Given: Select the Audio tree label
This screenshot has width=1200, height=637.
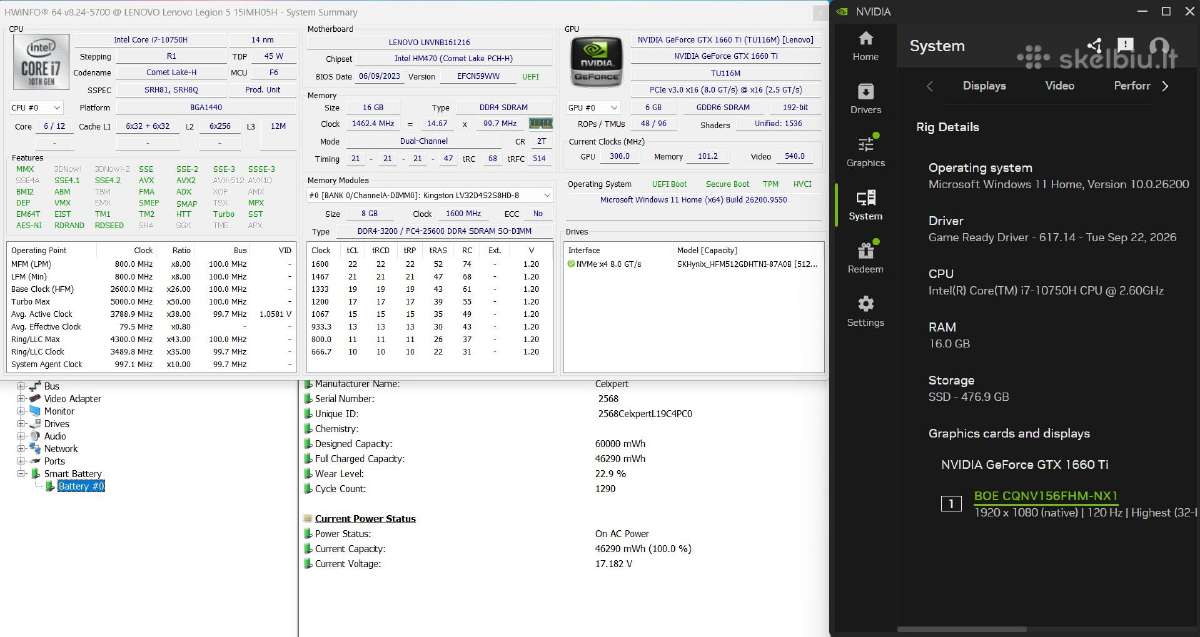Looking at the screenshot, I should tap(55, 436).
